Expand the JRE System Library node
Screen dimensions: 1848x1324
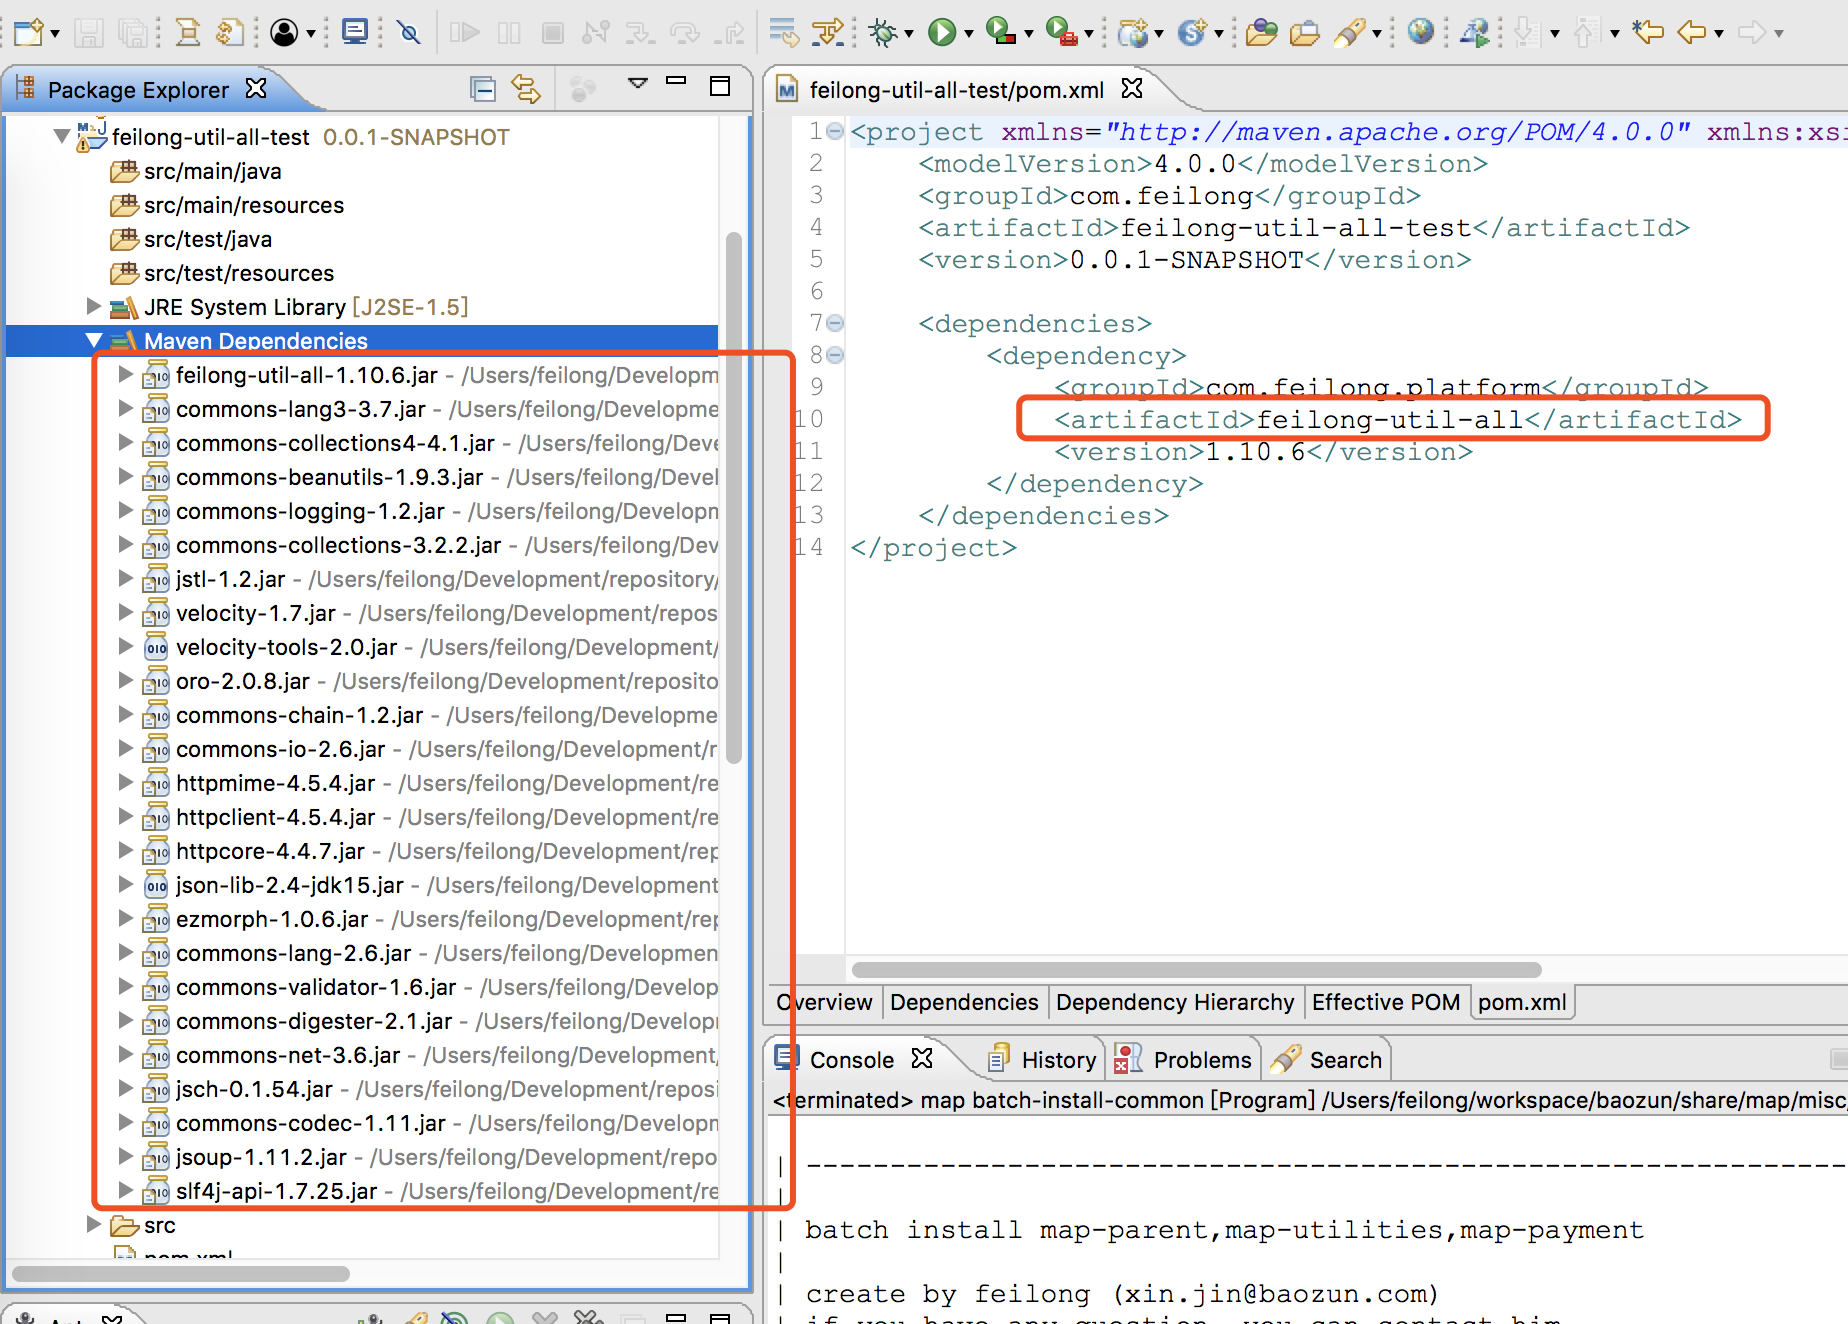93,307
